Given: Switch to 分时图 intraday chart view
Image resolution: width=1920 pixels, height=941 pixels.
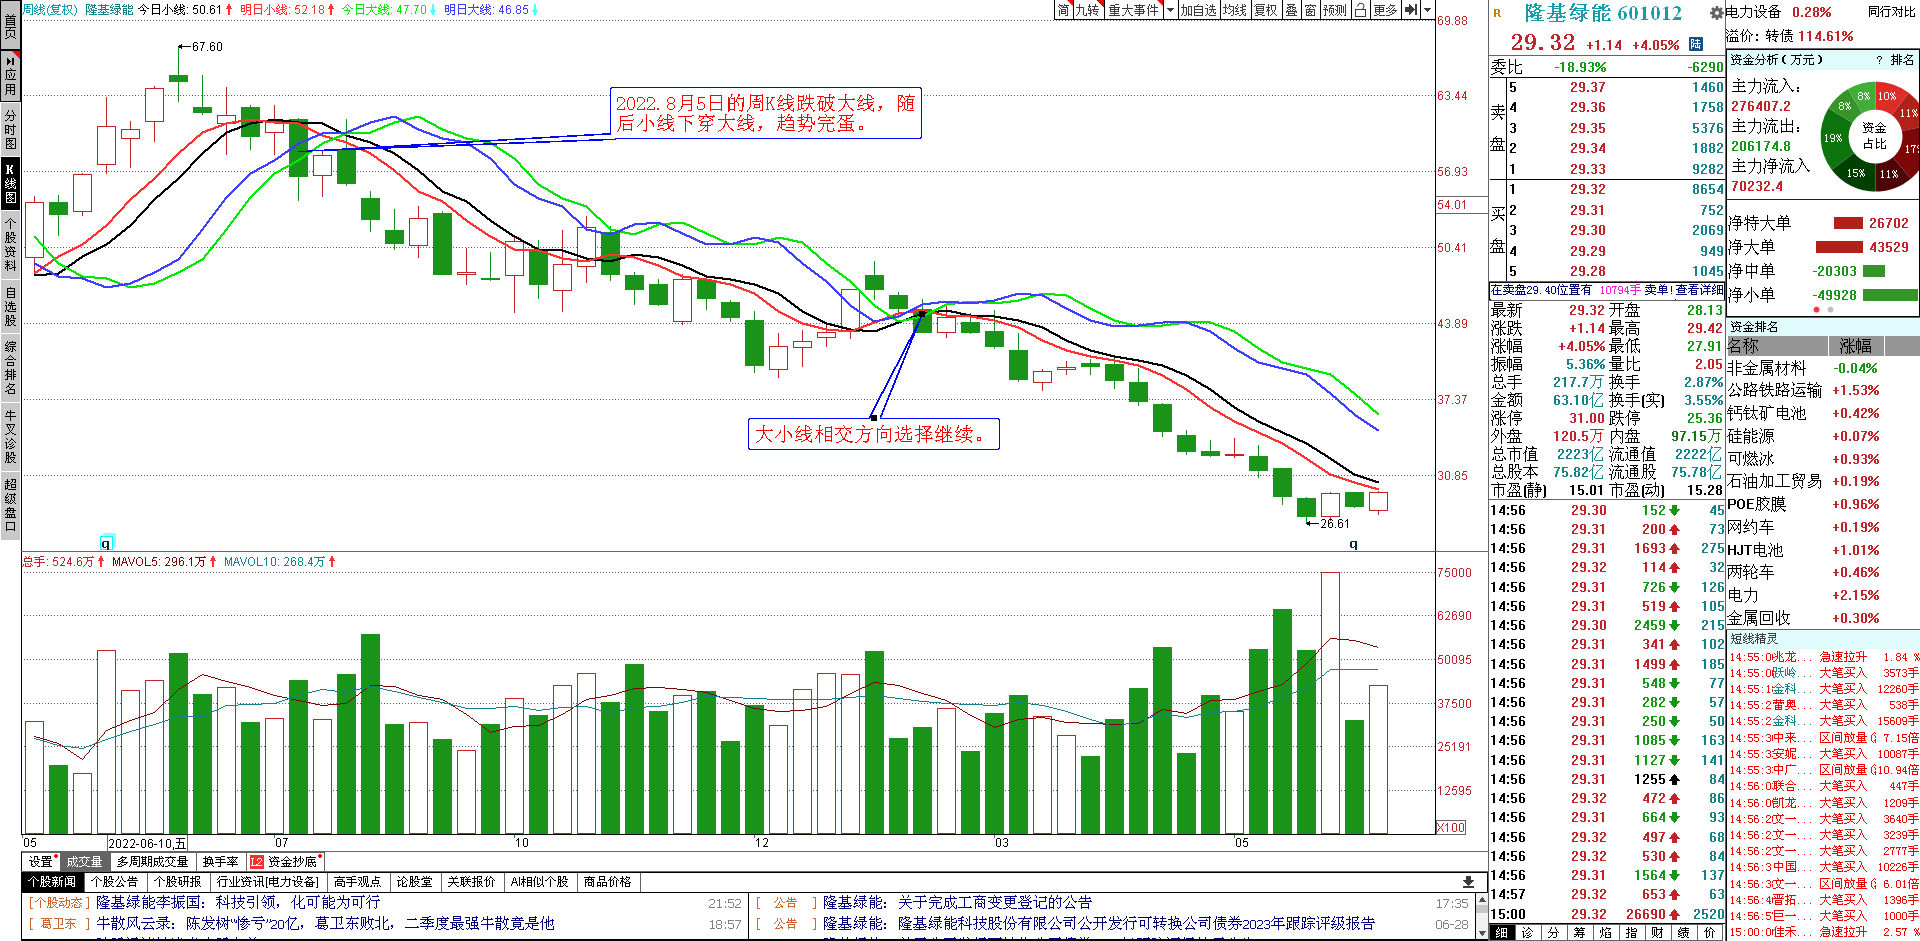Looking at the screenshot, I should 10,129.
